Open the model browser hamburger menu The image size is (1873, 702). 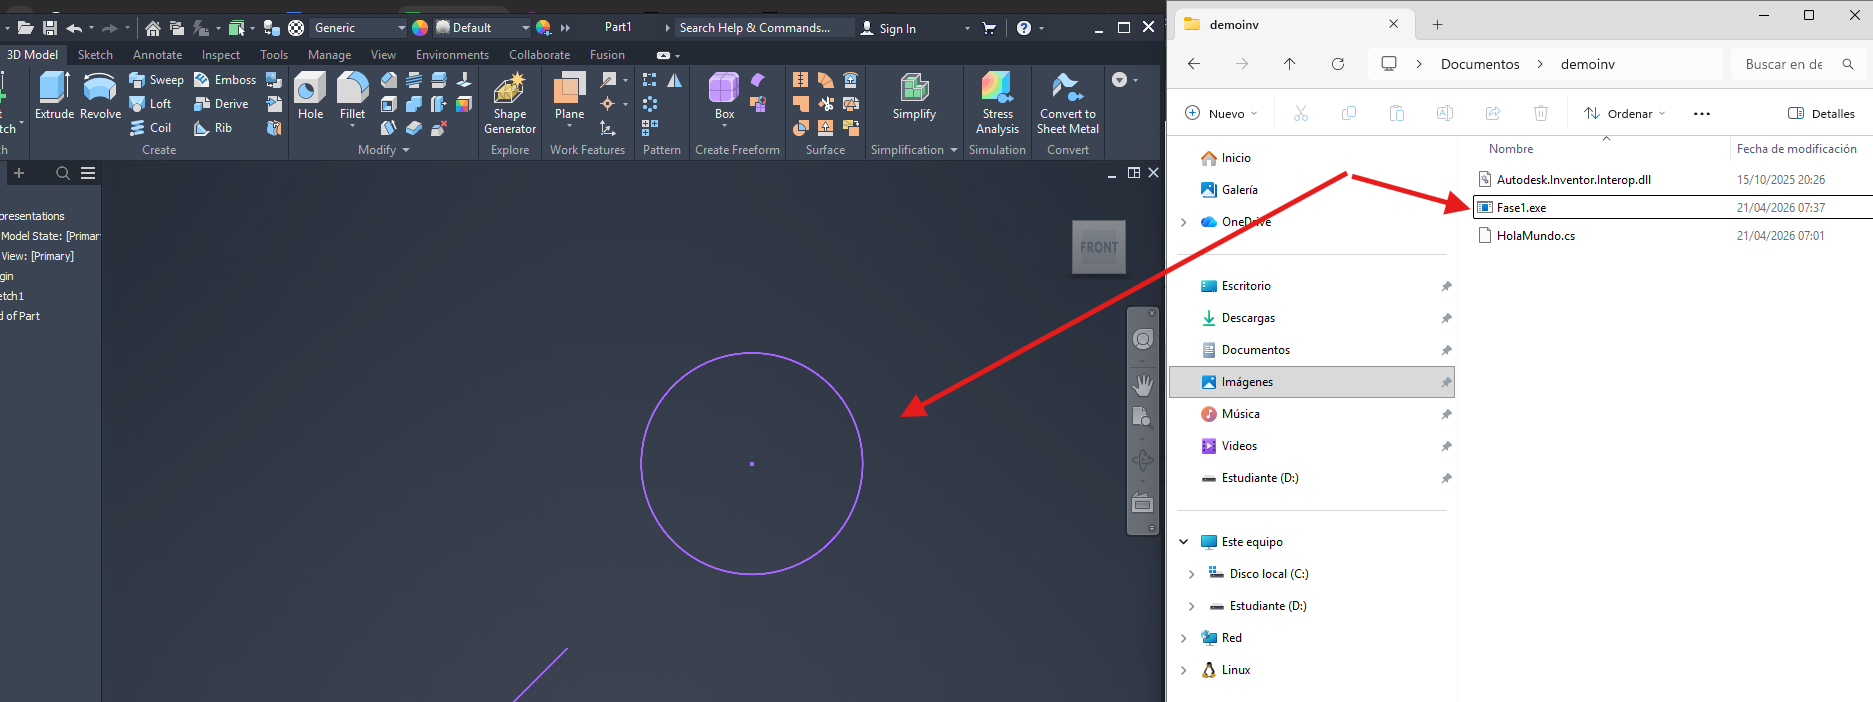[88, 173]
